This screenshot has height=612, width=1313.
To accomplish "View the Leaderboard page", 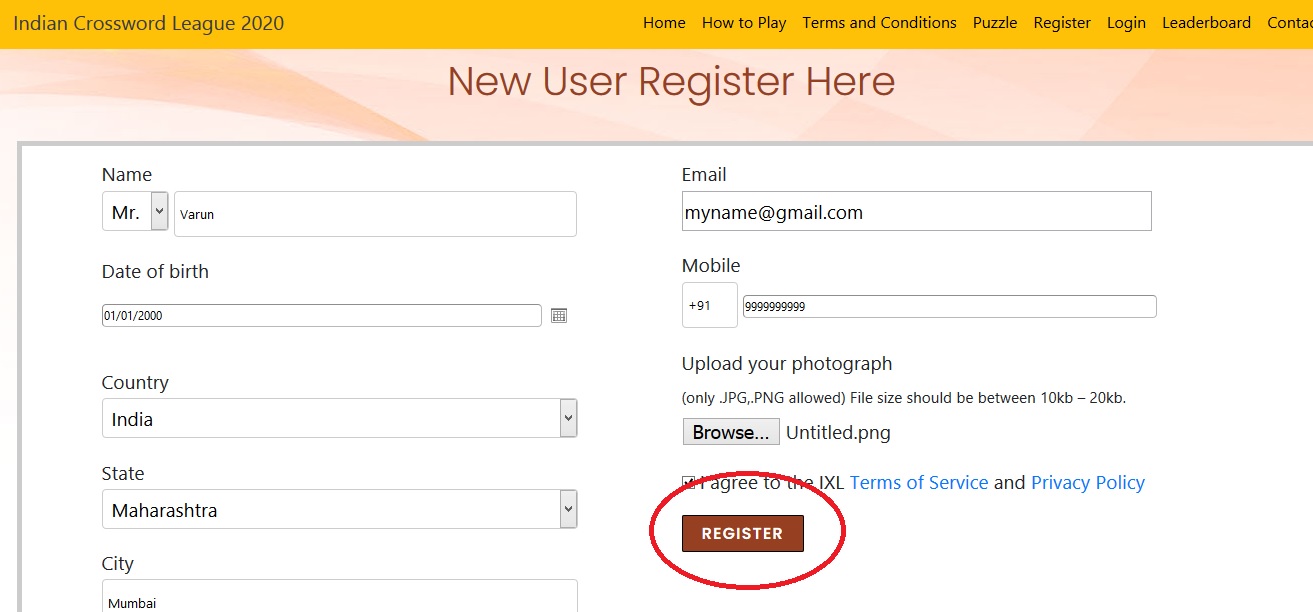I will (x=1206, y=23).
